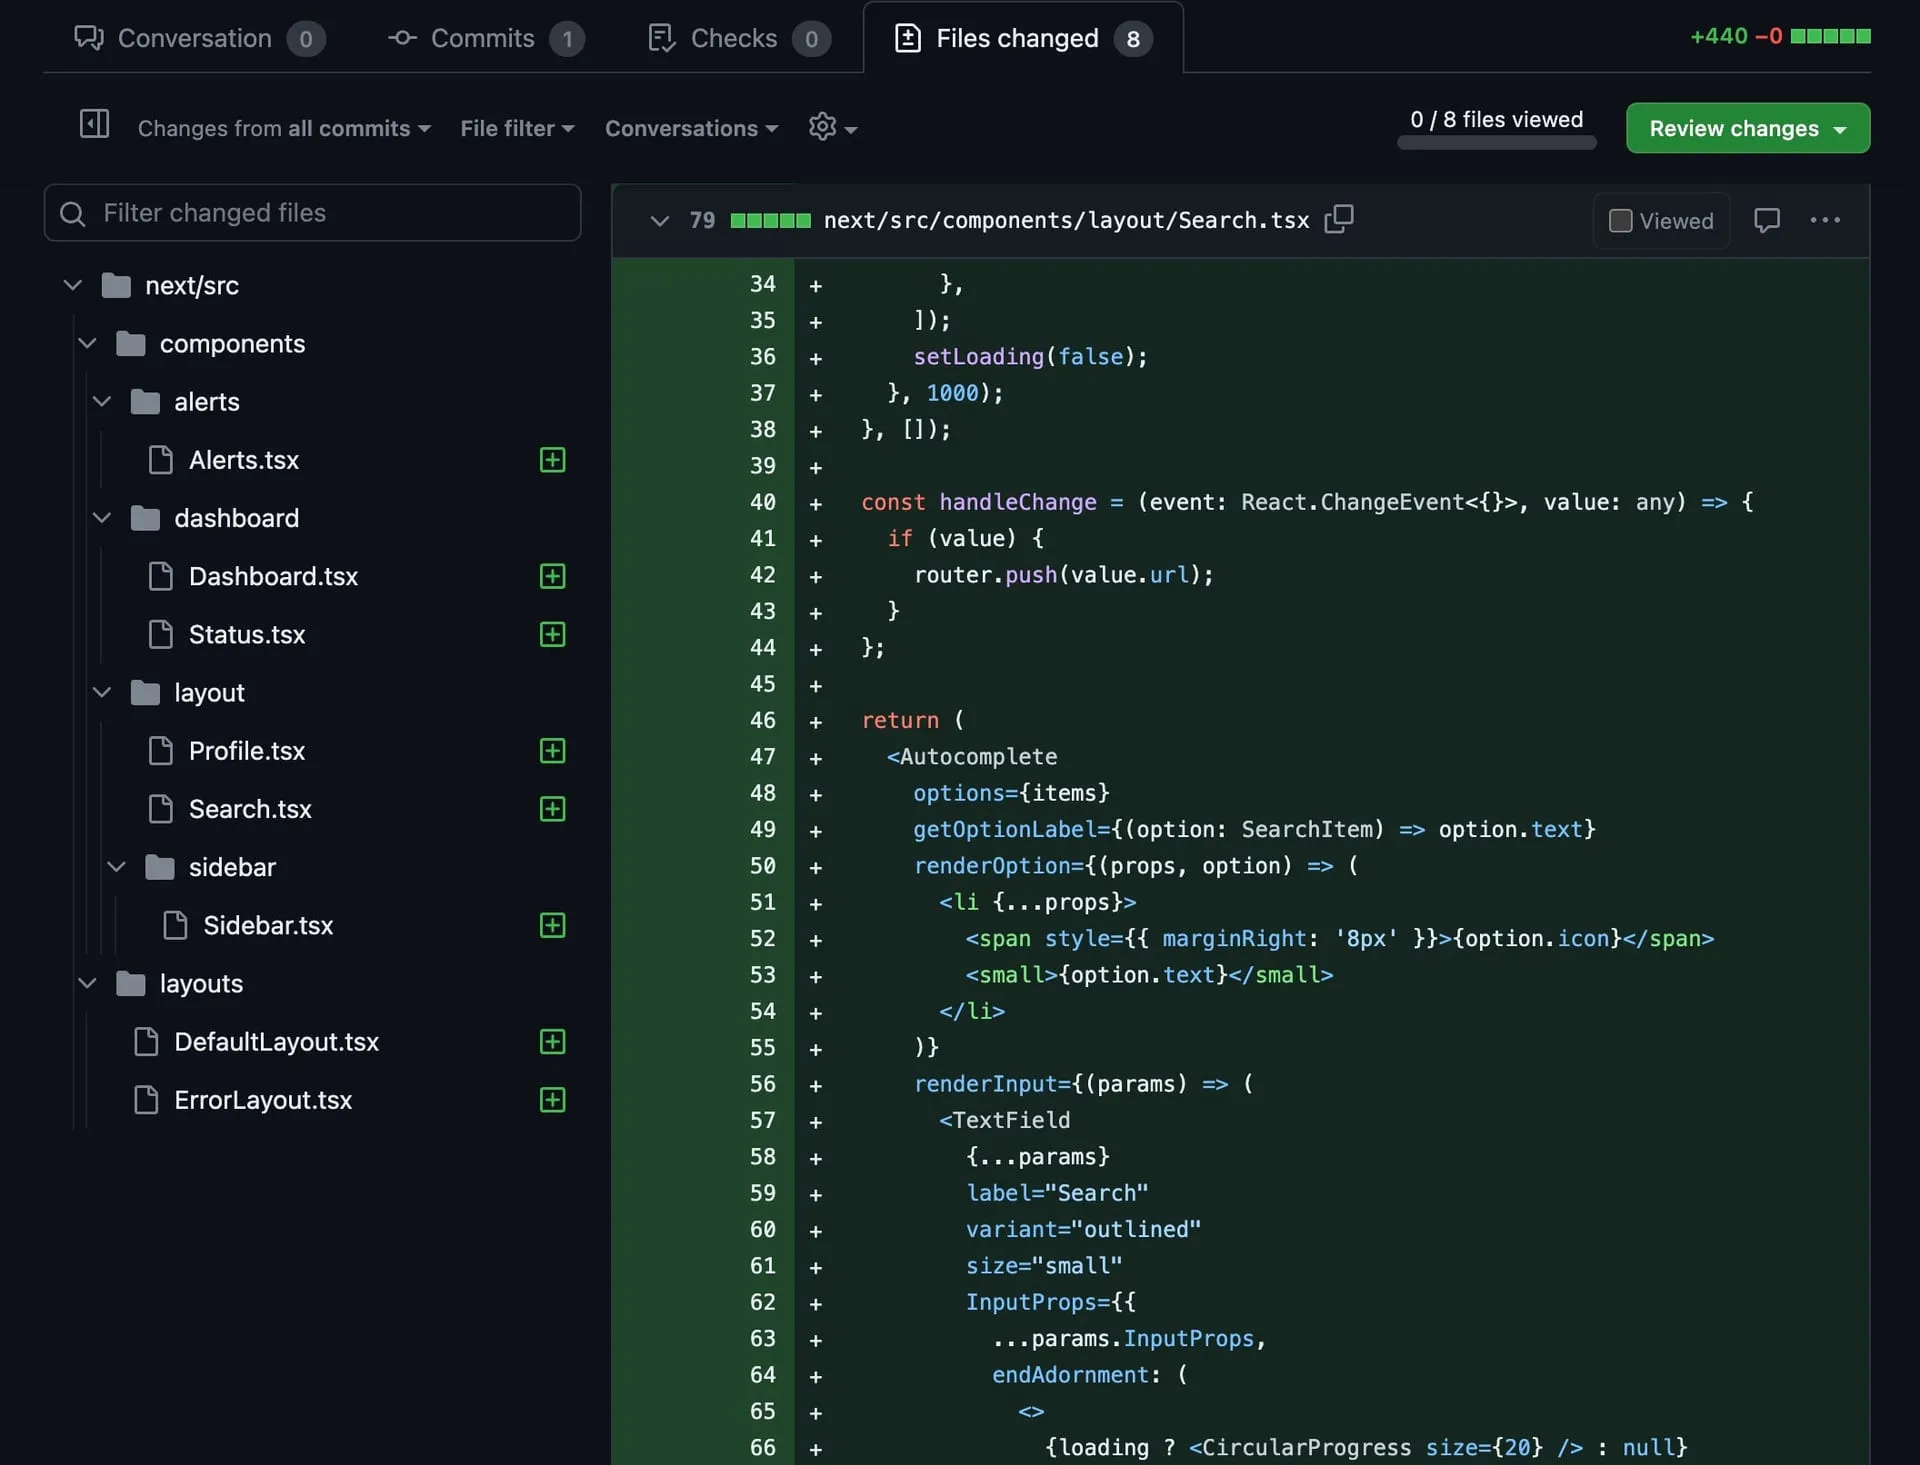The image size is (1920, 1465).
Task: Collapse the components folder
Action: tap(87, 343)
